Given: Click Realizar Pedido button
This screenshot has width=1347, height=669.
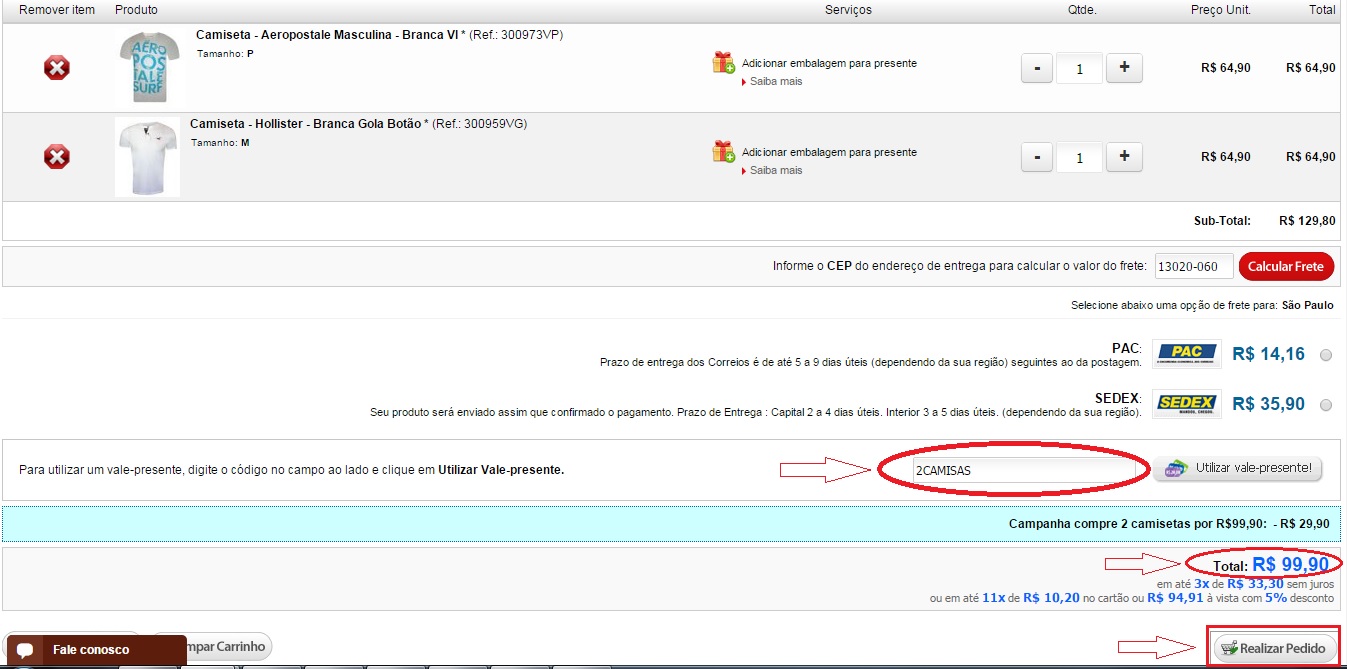Looking at the screenshot, I should coord(1274,648).
